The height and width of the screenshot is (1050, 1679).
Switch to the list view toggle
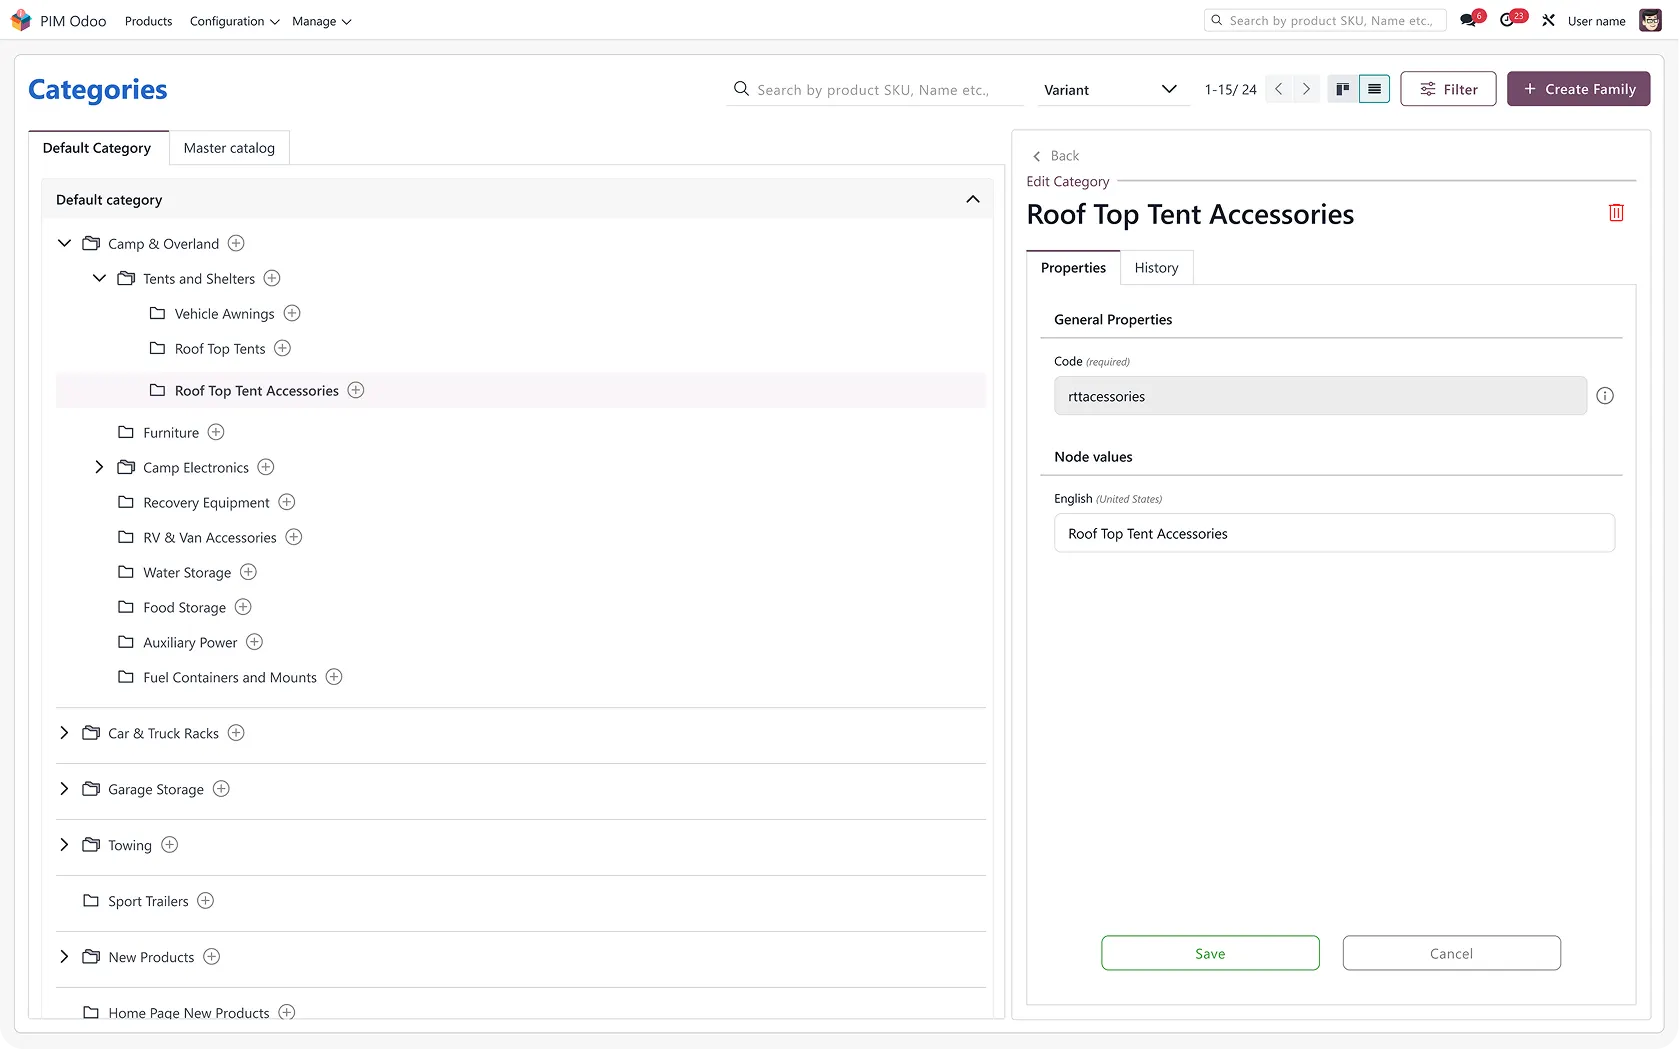[1375, 89]
